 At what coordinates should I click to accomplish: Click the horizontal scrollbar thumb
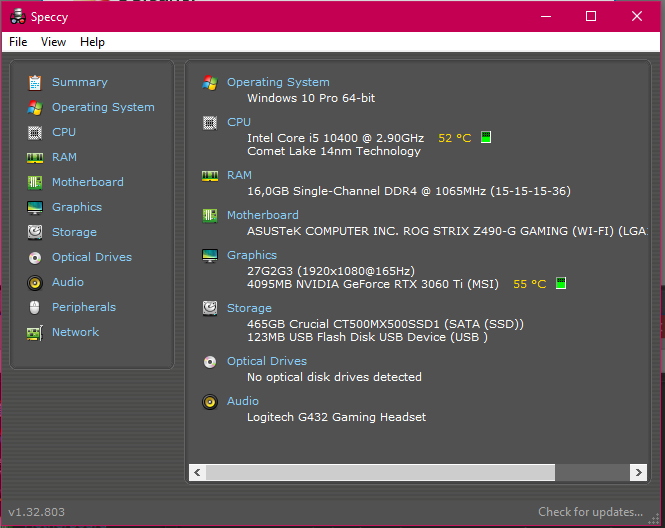coord(380,472)
